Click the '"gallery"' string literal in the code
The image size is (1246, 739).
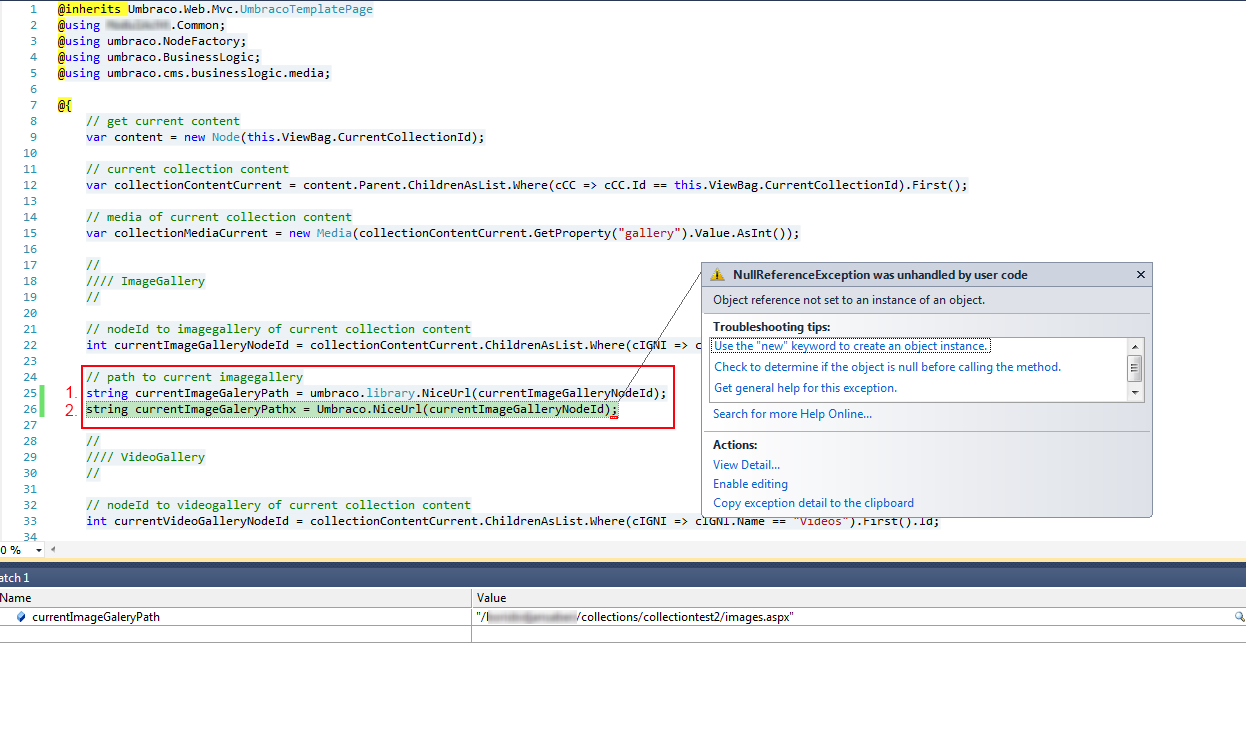651,233
